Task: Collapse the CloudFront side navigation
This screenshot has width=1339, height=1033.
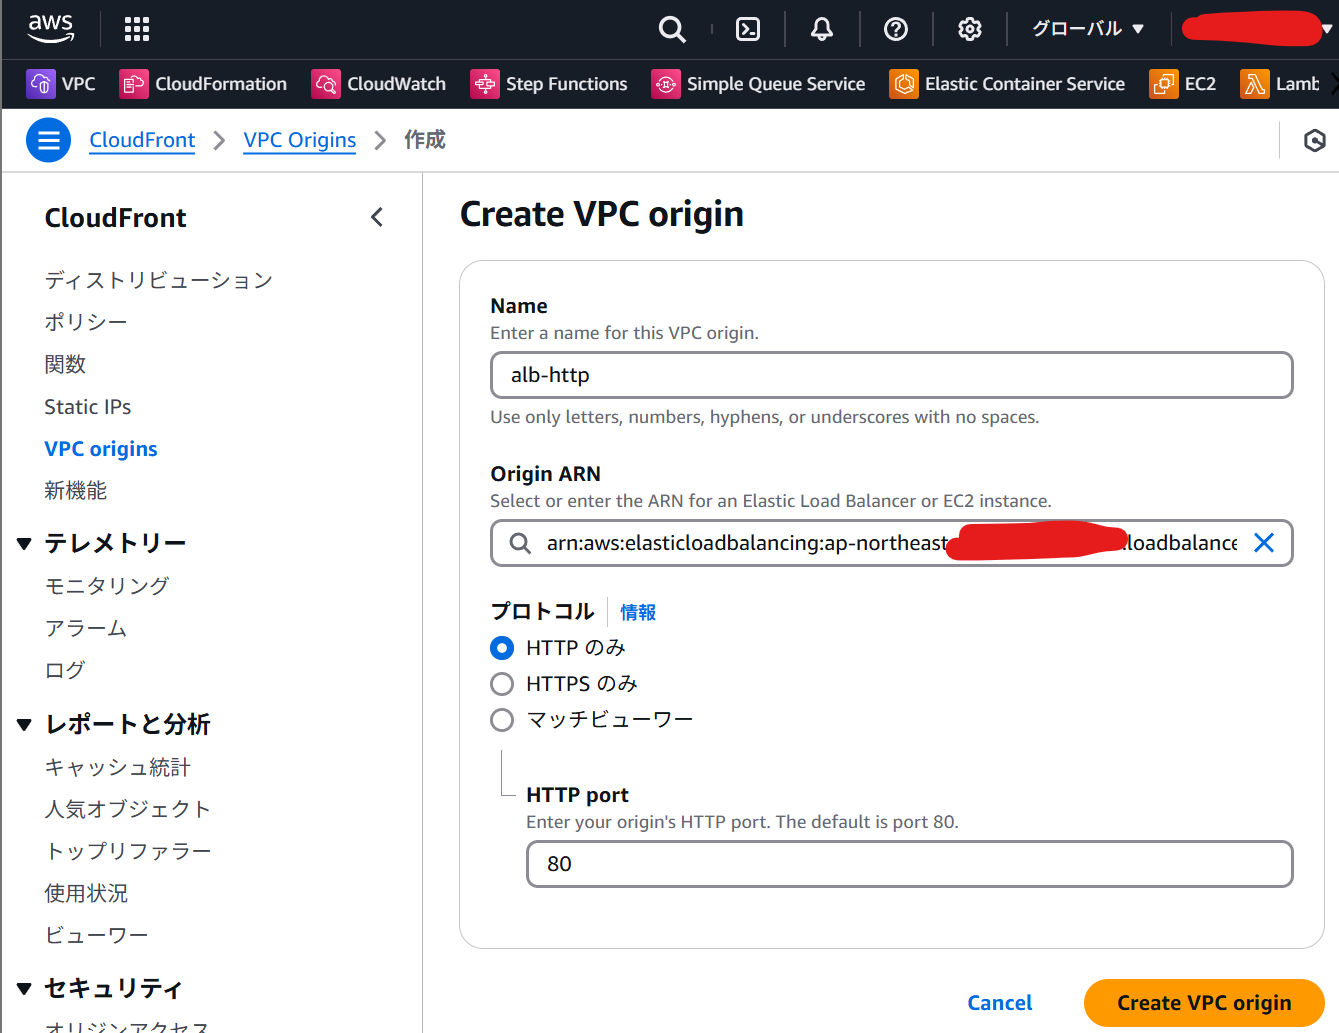Action: 377,217
